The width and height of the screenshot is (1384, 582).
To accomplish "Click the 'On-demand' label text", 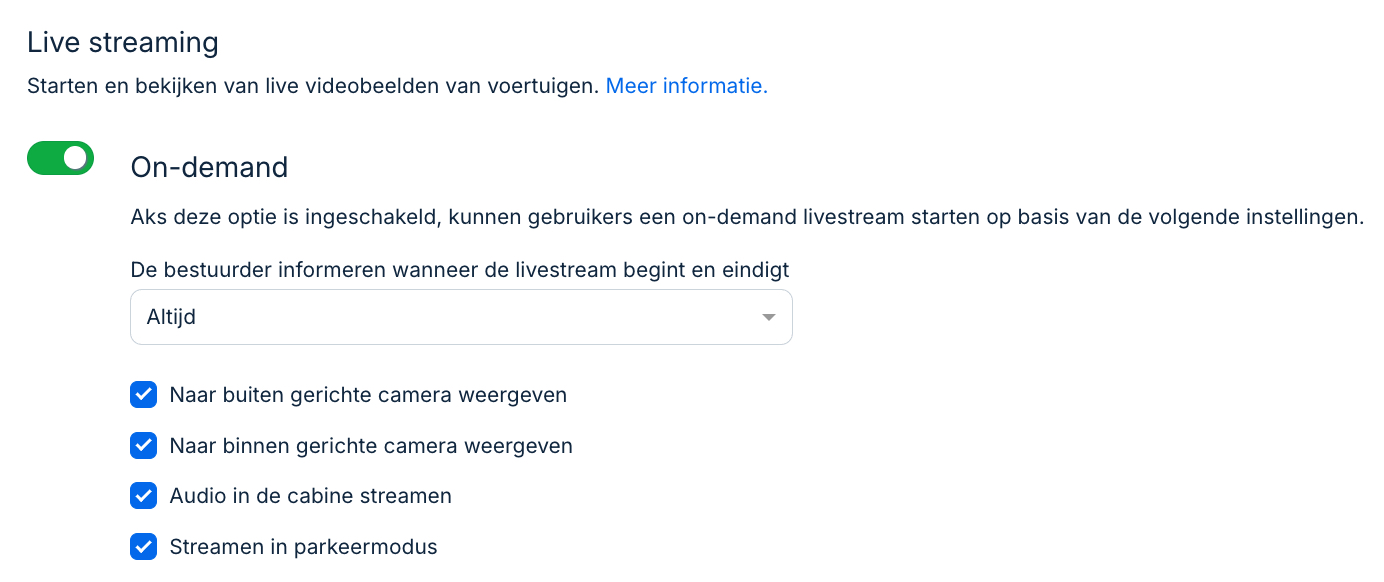I will coord(208,166).
